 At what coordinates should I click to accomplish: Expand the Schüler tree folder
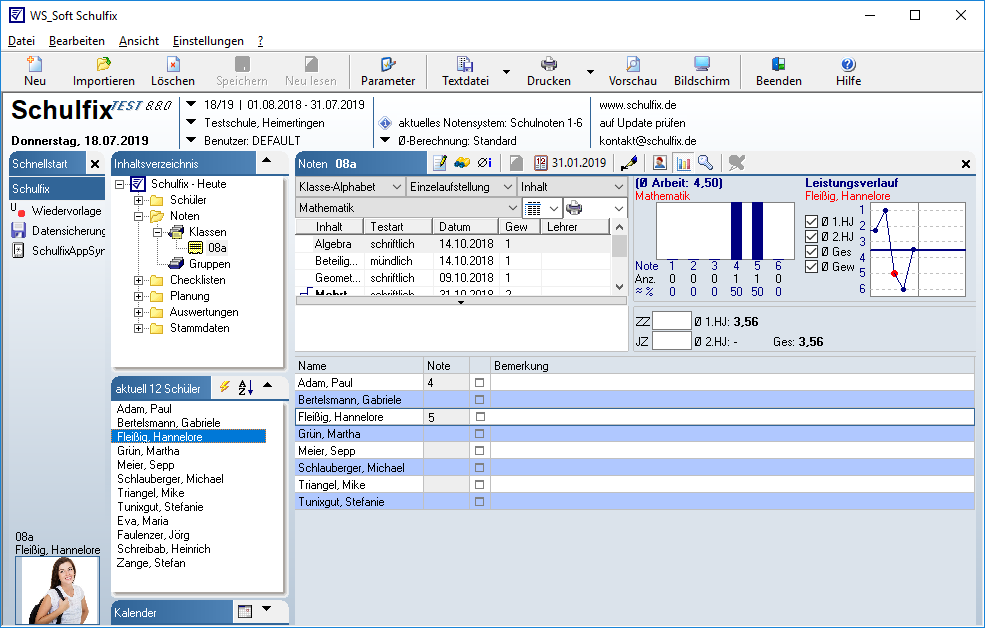pos(138,200)
